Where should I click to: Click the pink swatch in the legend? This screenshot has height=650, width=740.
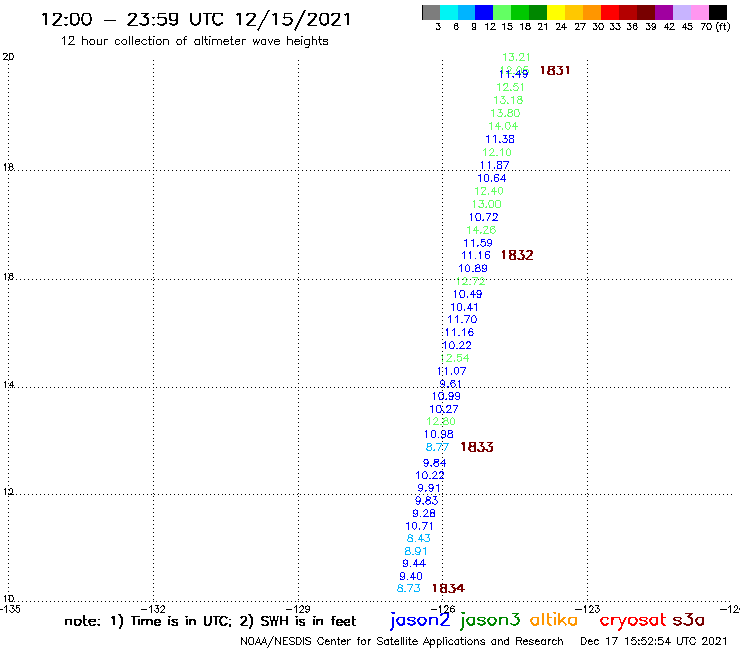pyautogui.click(x=699, y=12)
